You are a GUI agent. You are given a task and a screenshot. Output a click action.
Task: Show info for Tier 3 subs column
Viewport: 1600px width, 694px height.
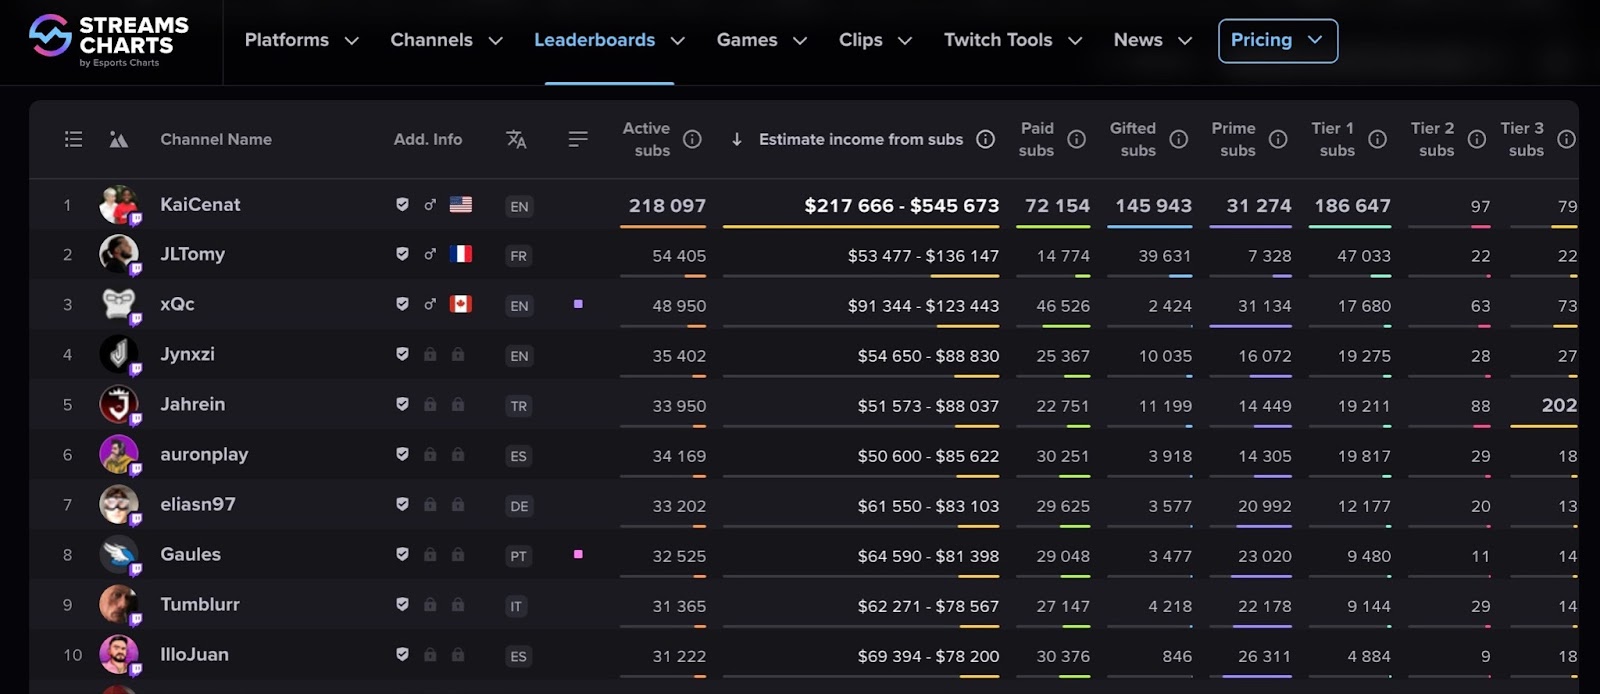click(1566, 139)
